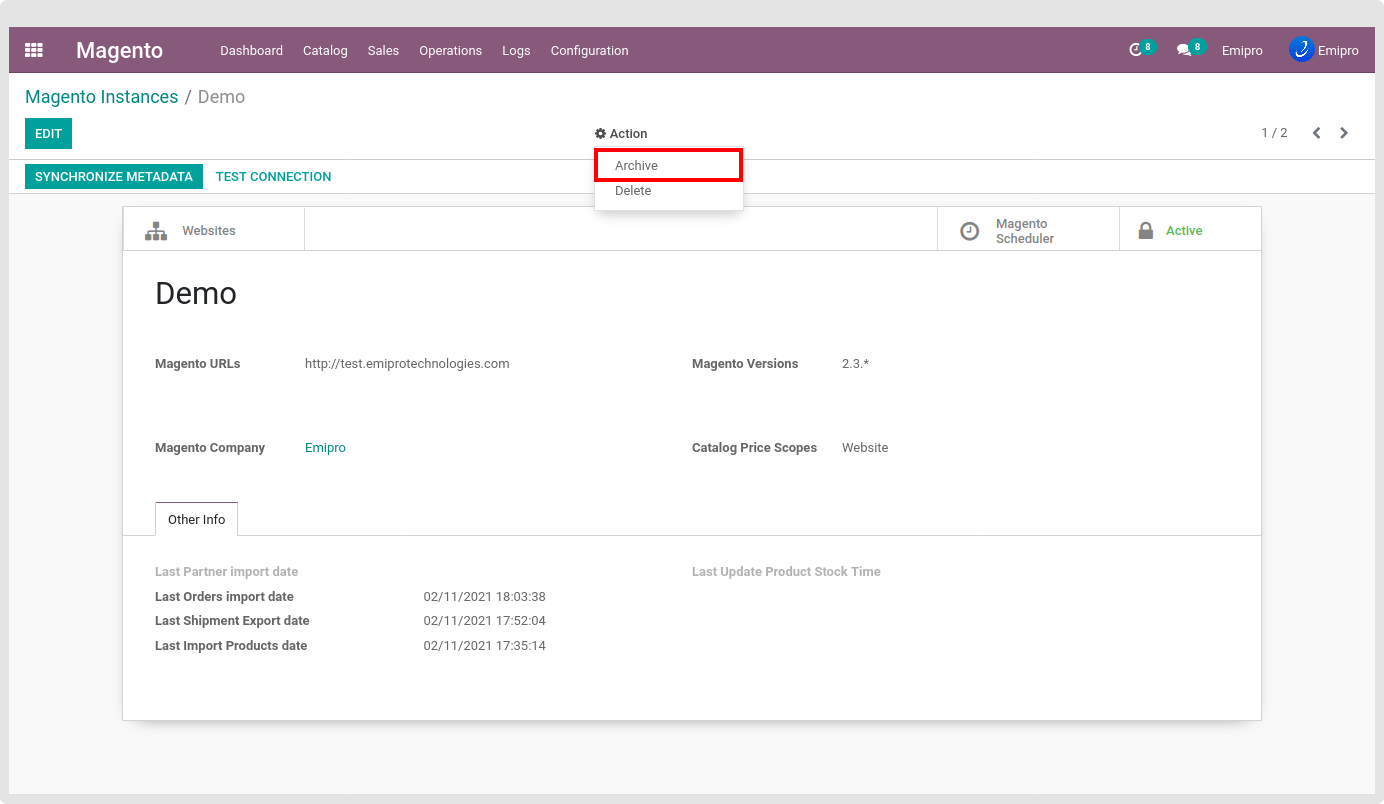The height and width of the screenshot is (804, 1384).
Task: Open the Logs menu
Action: (516, 50)
